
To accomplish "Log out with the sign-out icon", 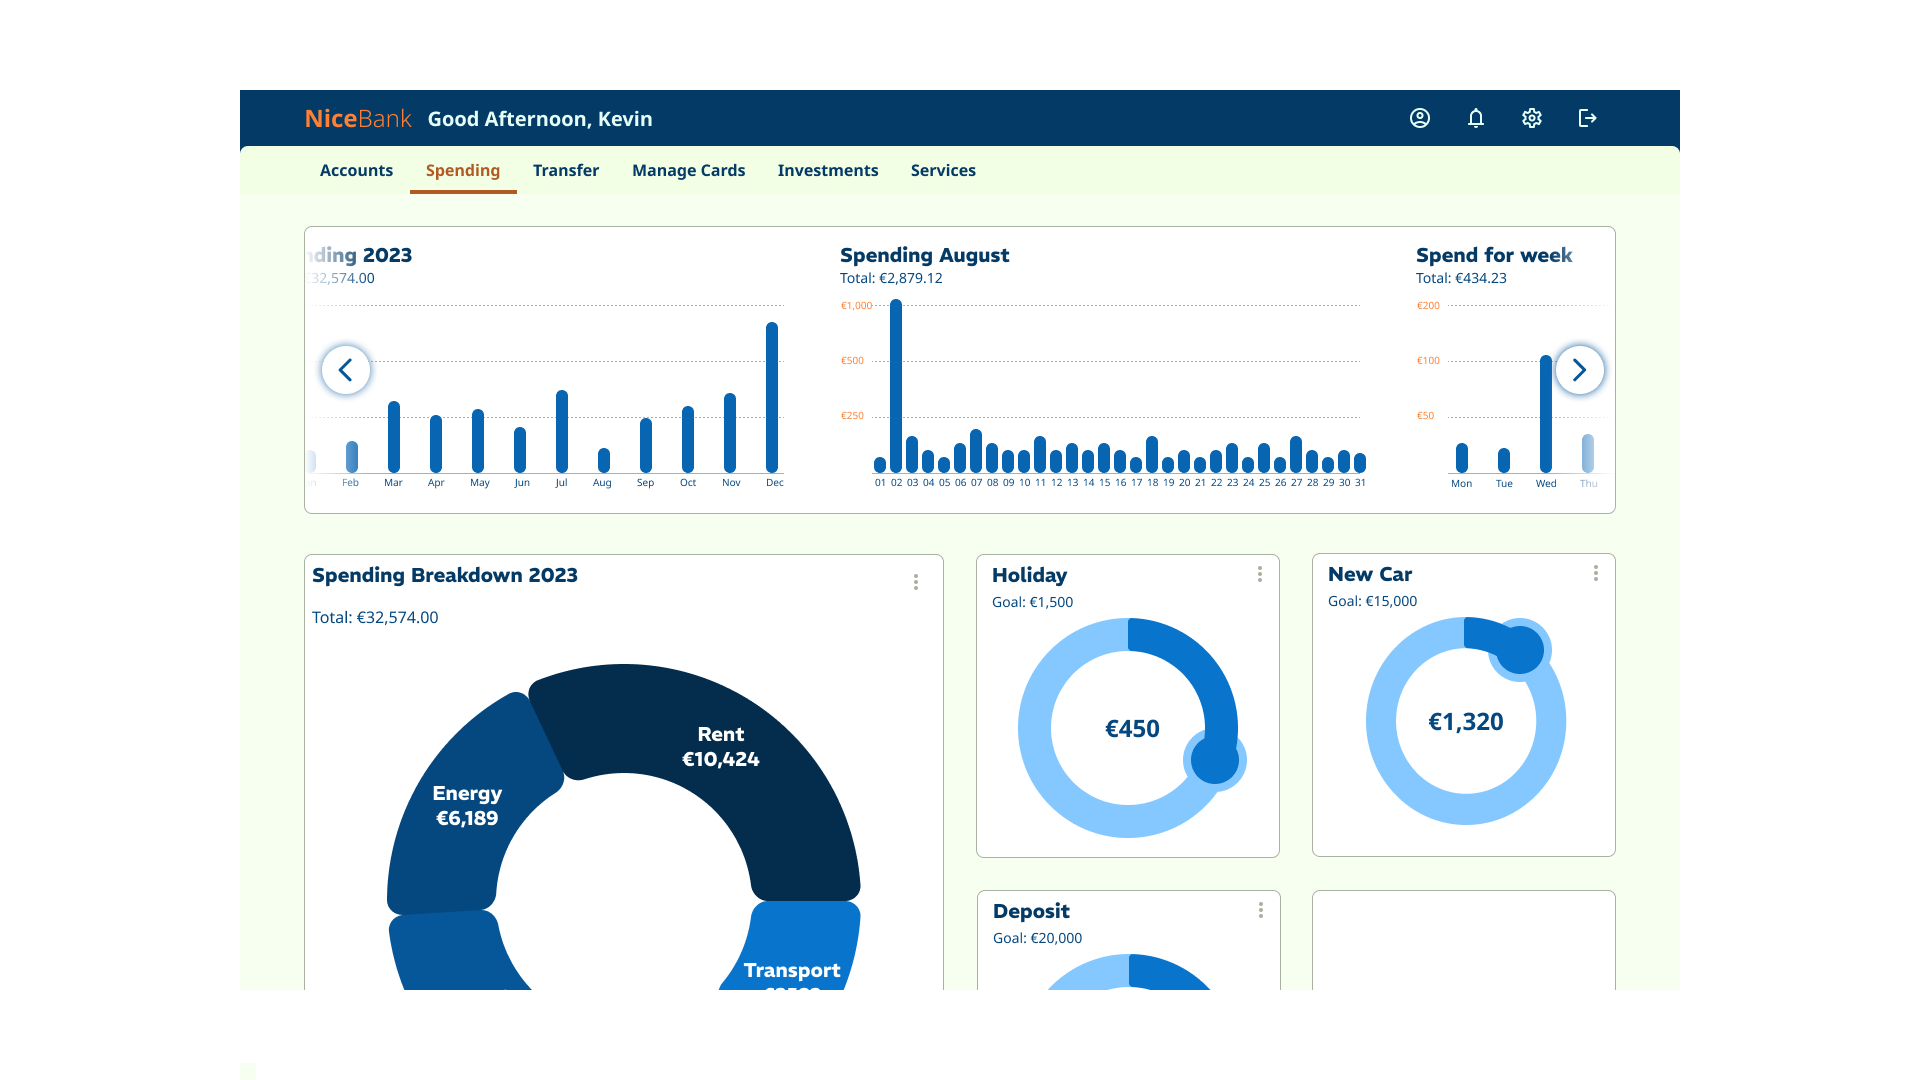I will click(1587, 118).
